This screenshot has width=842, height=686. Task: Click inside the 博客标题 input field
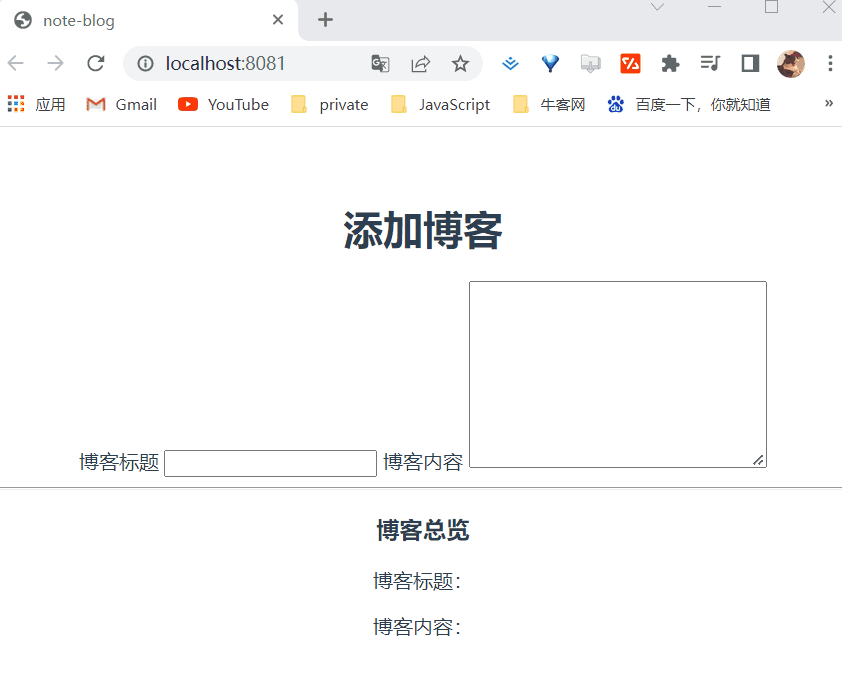270,463
